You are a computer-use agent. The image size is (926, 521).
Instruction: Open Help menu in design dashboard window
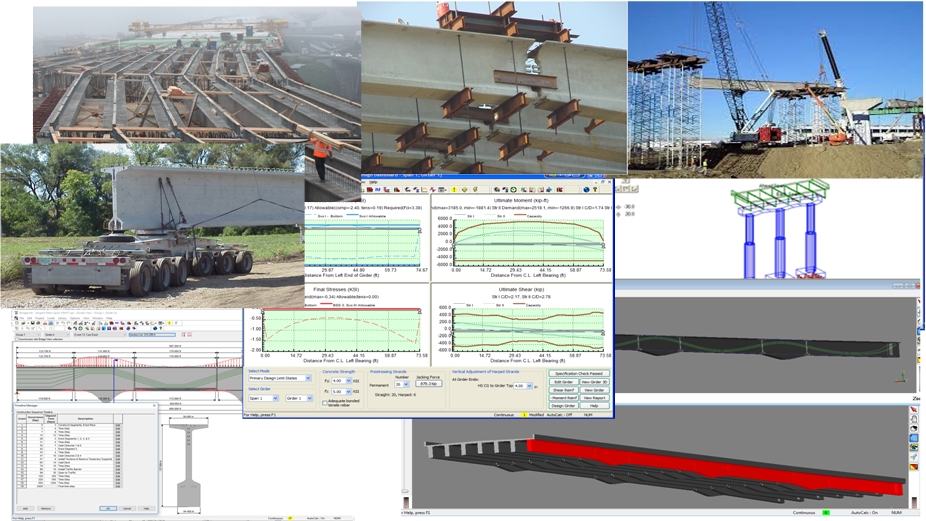(373, 183)
